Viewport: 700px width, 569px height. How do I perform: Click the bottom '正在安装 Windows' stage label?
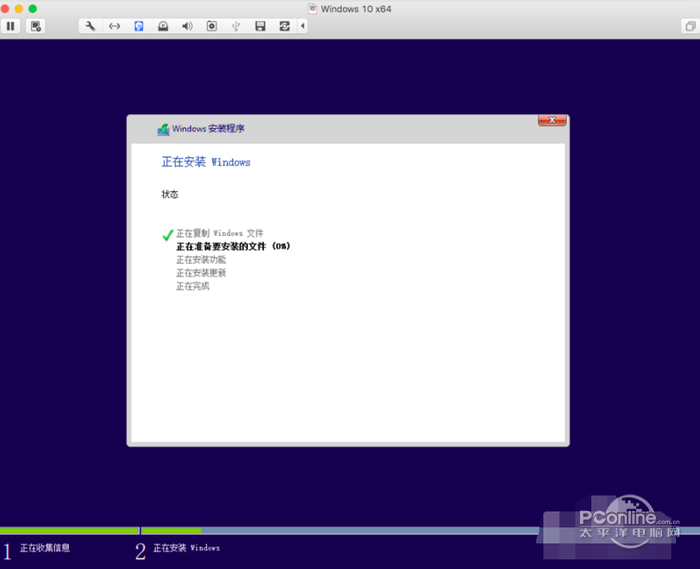coord(187,548)
